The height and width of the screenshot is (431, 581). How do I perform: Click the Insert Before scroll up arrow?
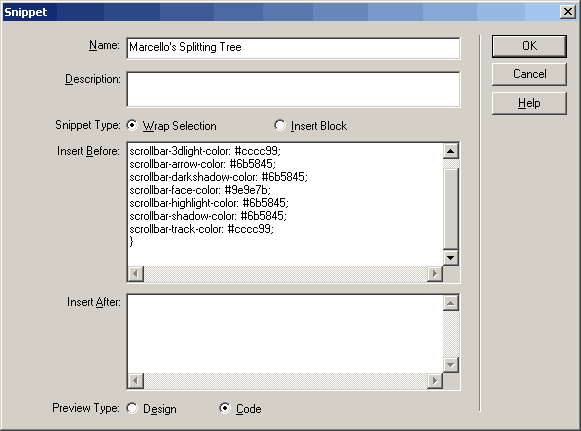(451, 151)
